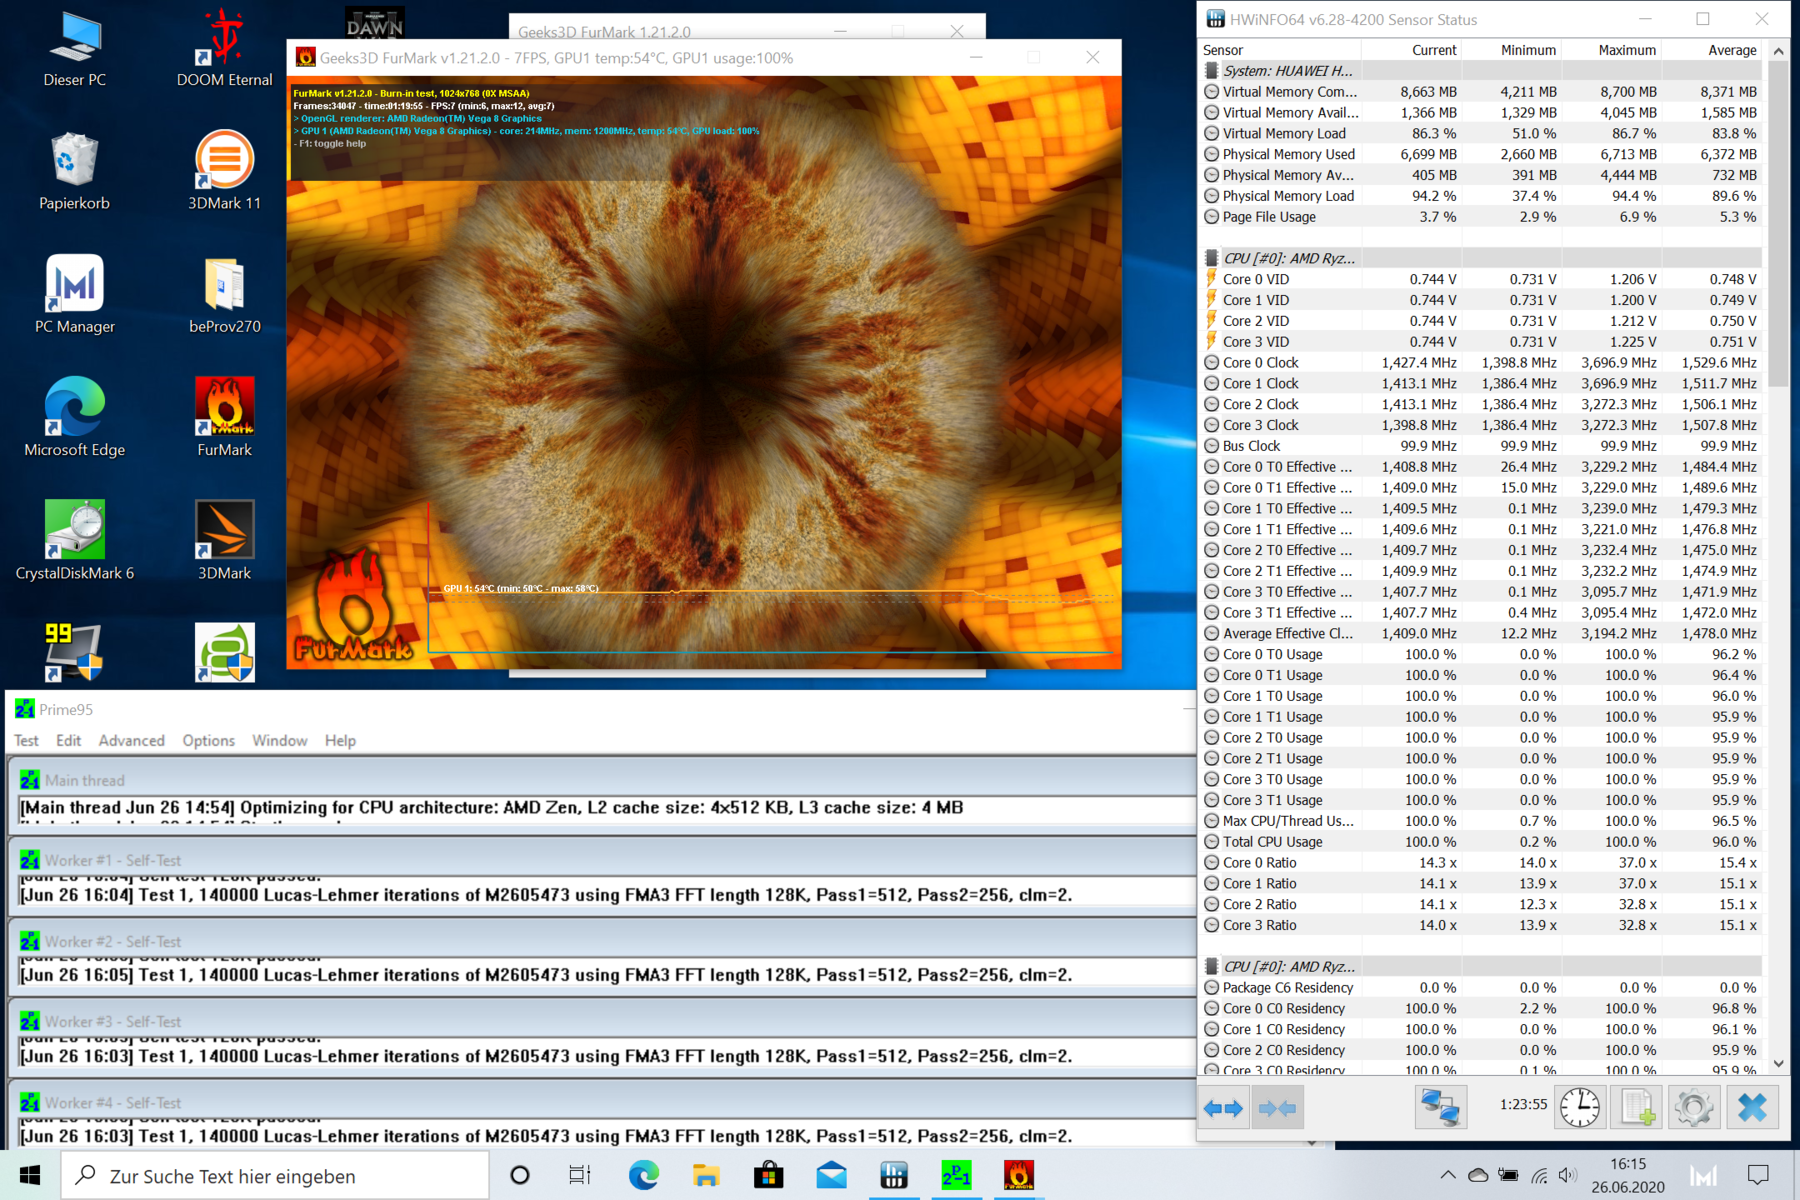Image resolution: width=1800 pixels, height=1200 pixels.
Task: Click the HWiNFO scrollbar up arrow
Action: coord(1778,51)
